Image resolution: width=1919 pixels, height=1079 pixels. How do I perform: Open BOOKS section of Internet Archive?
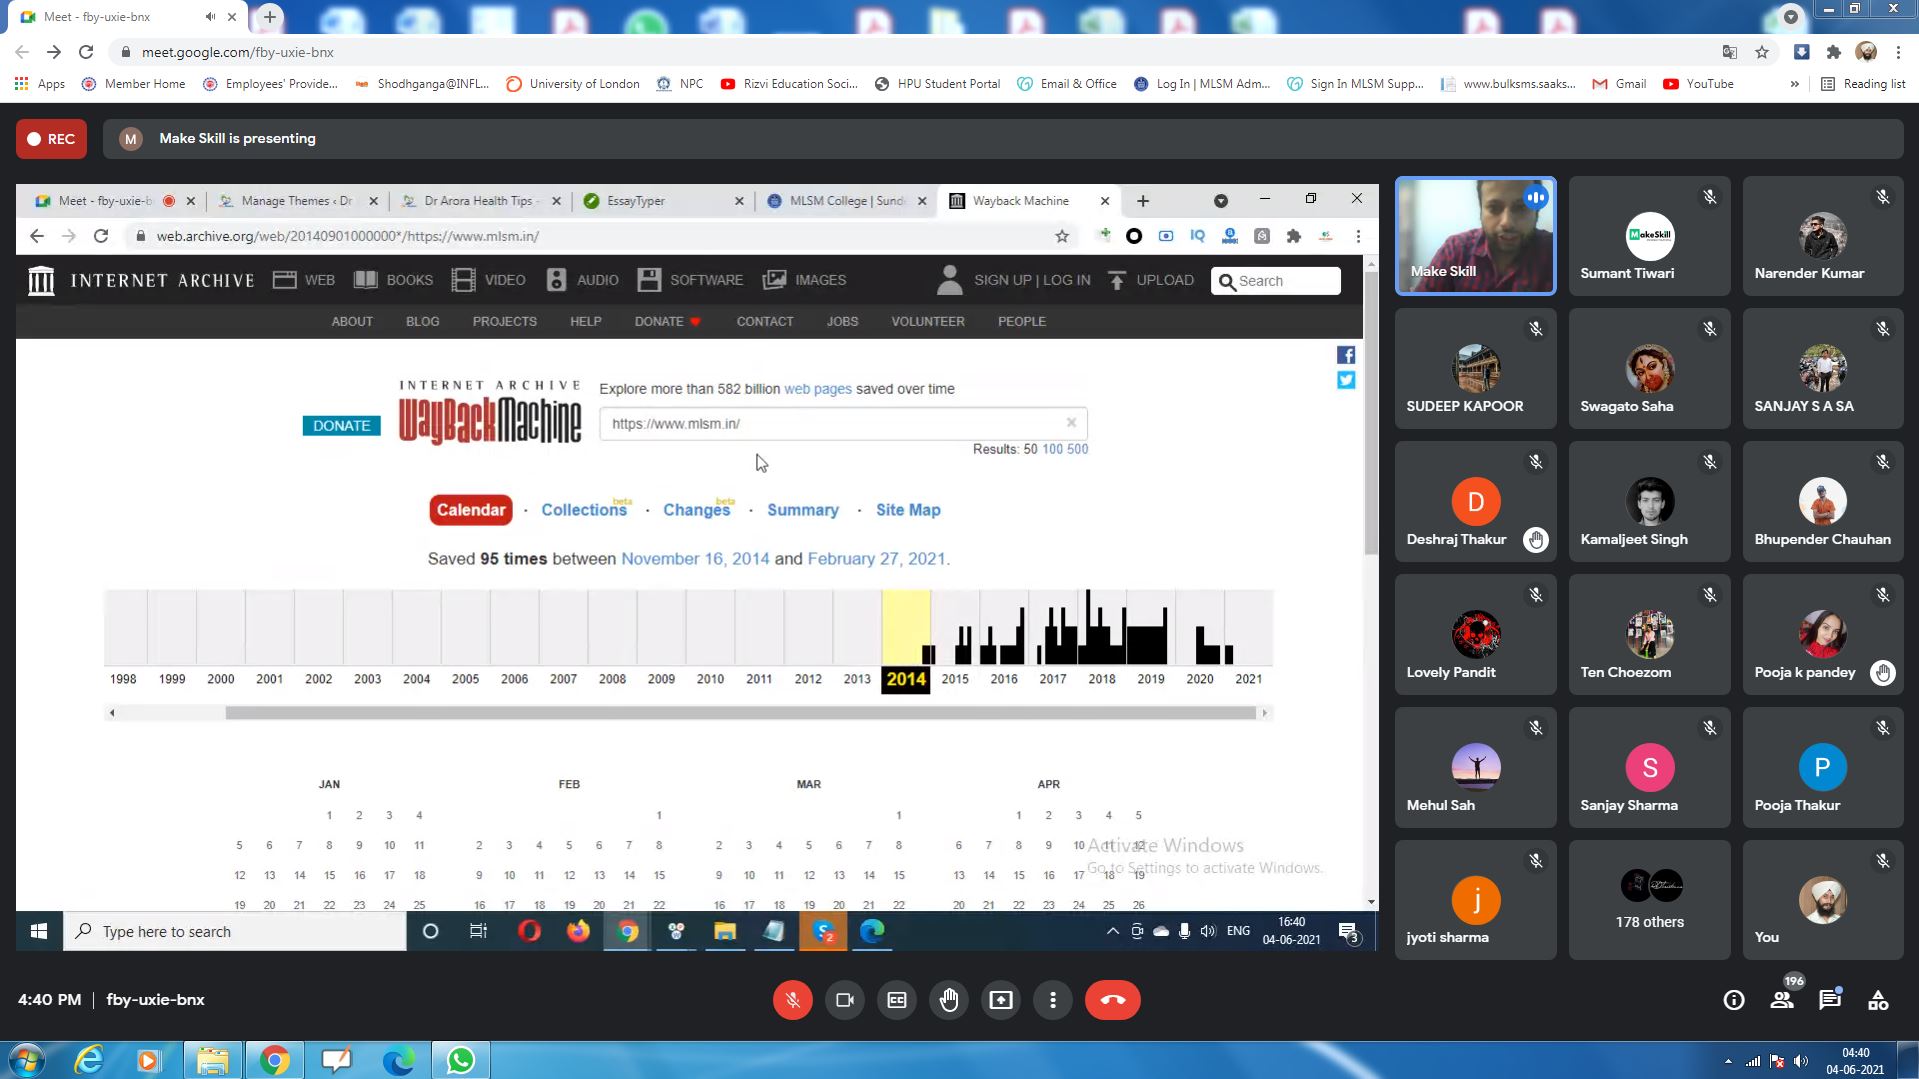tap(394, 280)
